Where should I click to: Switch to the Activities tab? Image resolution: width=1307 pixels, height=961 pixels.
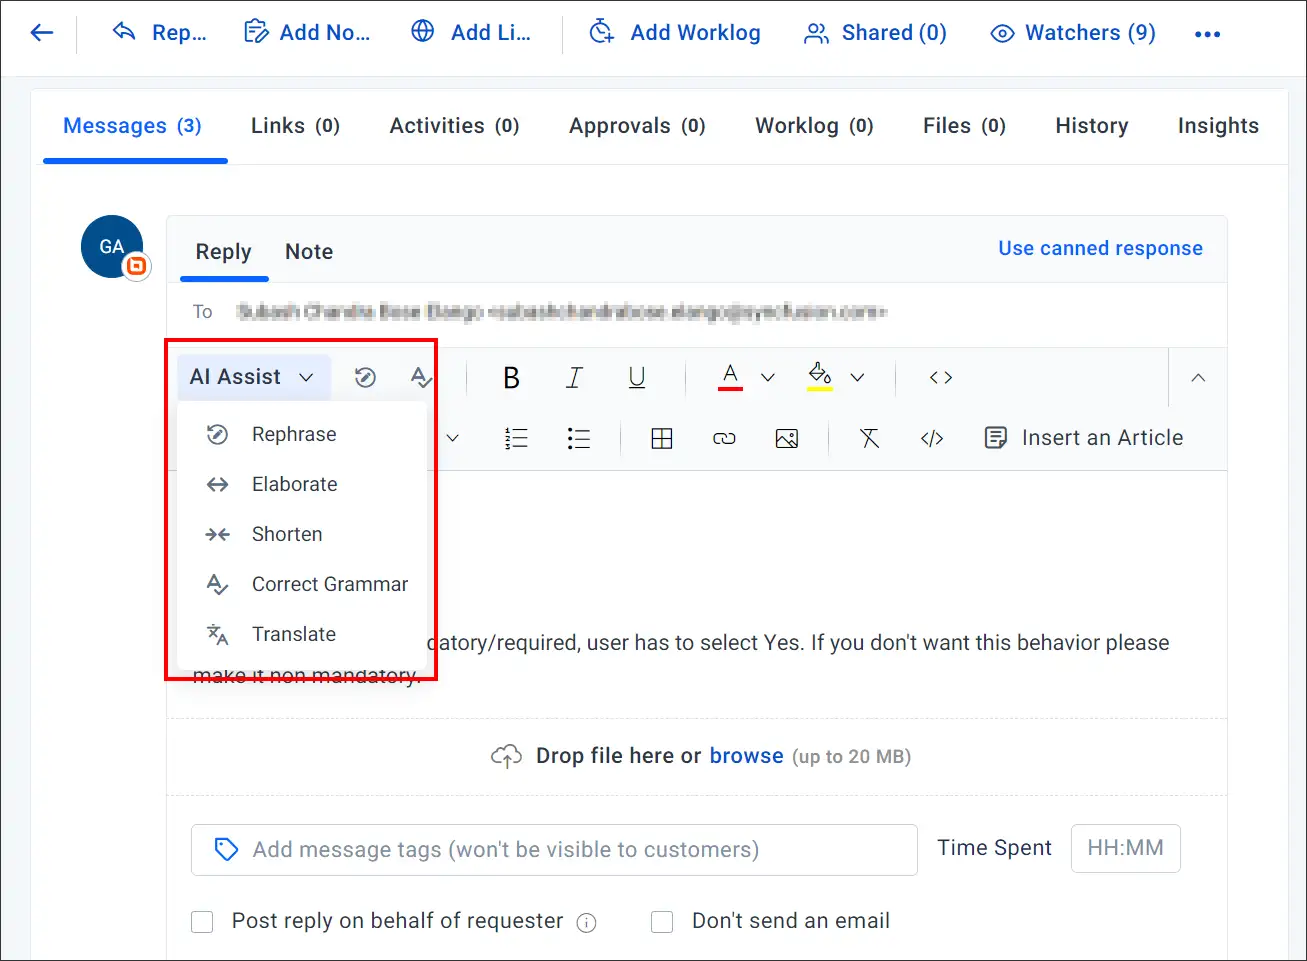[x=454, y=126]
